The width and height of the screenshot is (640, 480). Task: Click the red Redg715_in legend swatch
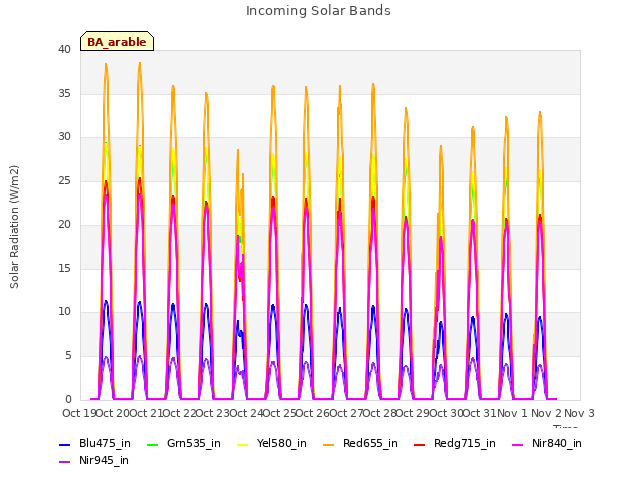[x=419, y=444]
